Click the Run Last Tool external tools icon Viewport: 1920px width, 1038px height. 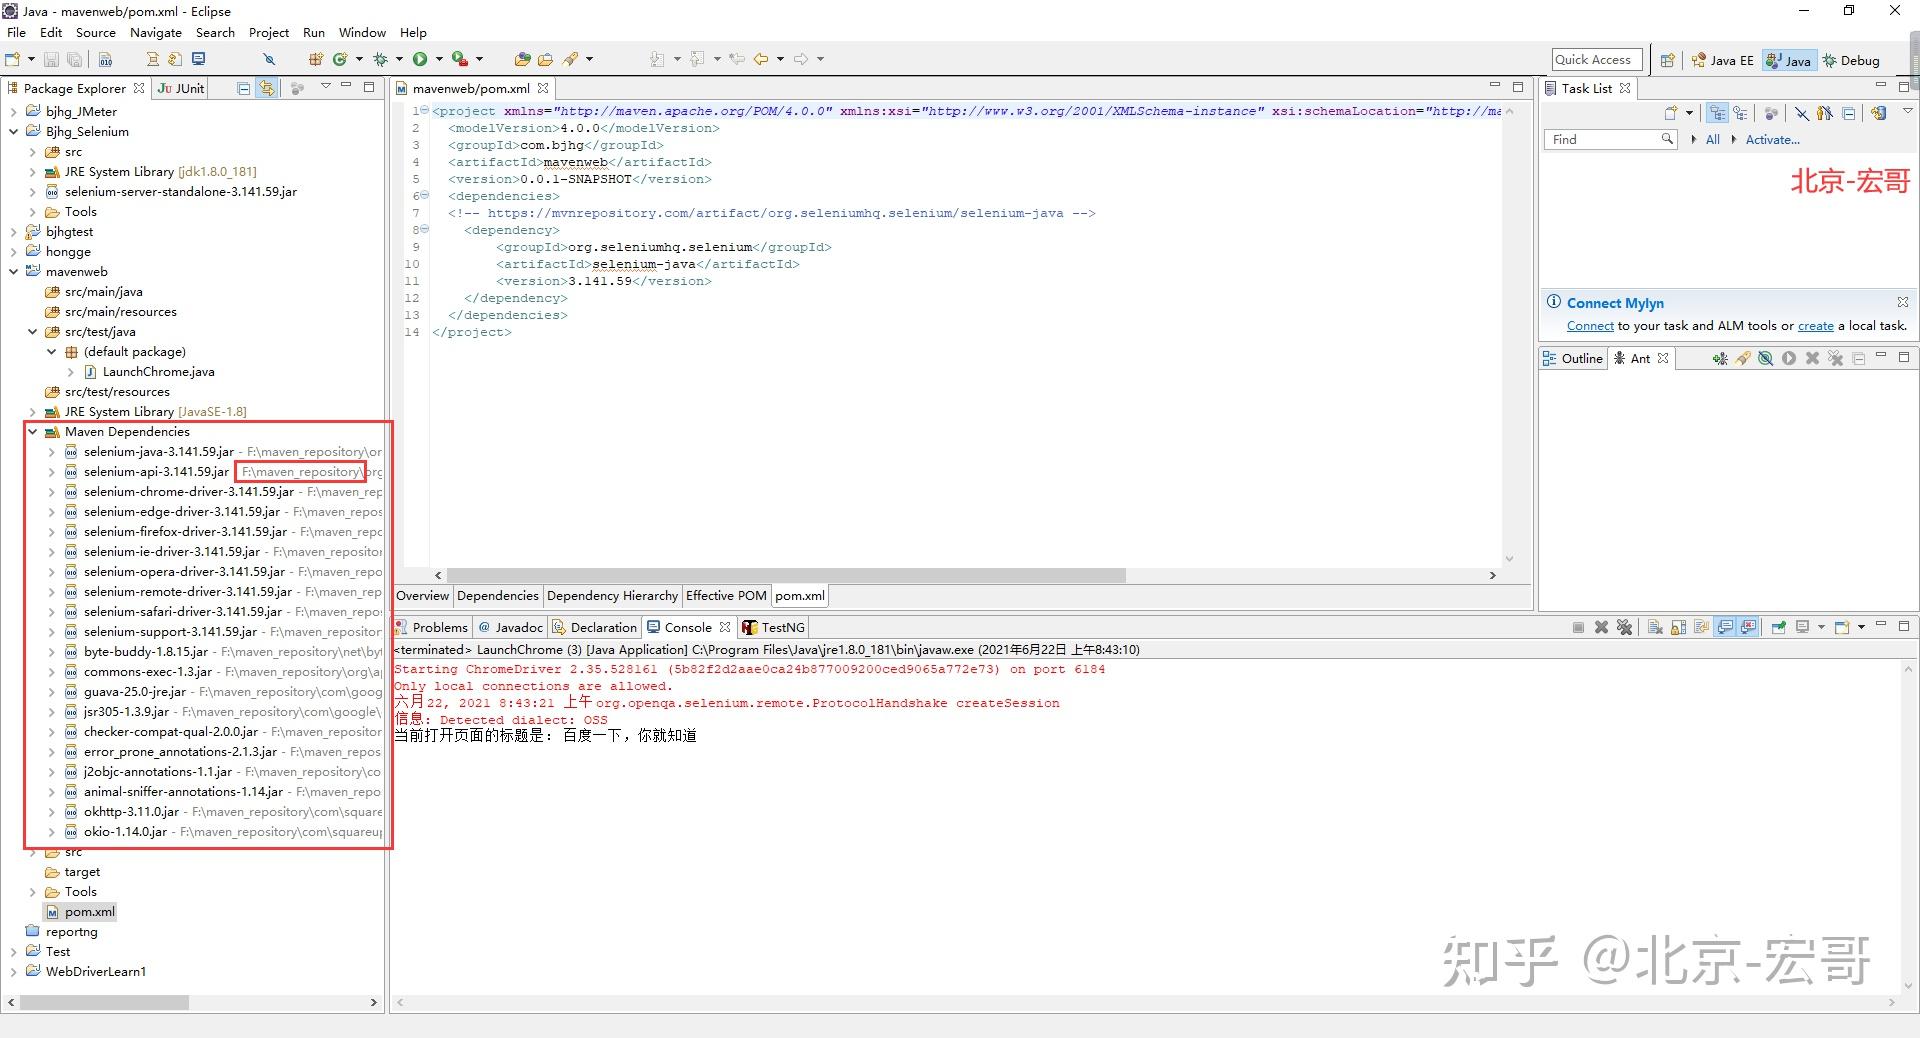click(x=460, y=60)
